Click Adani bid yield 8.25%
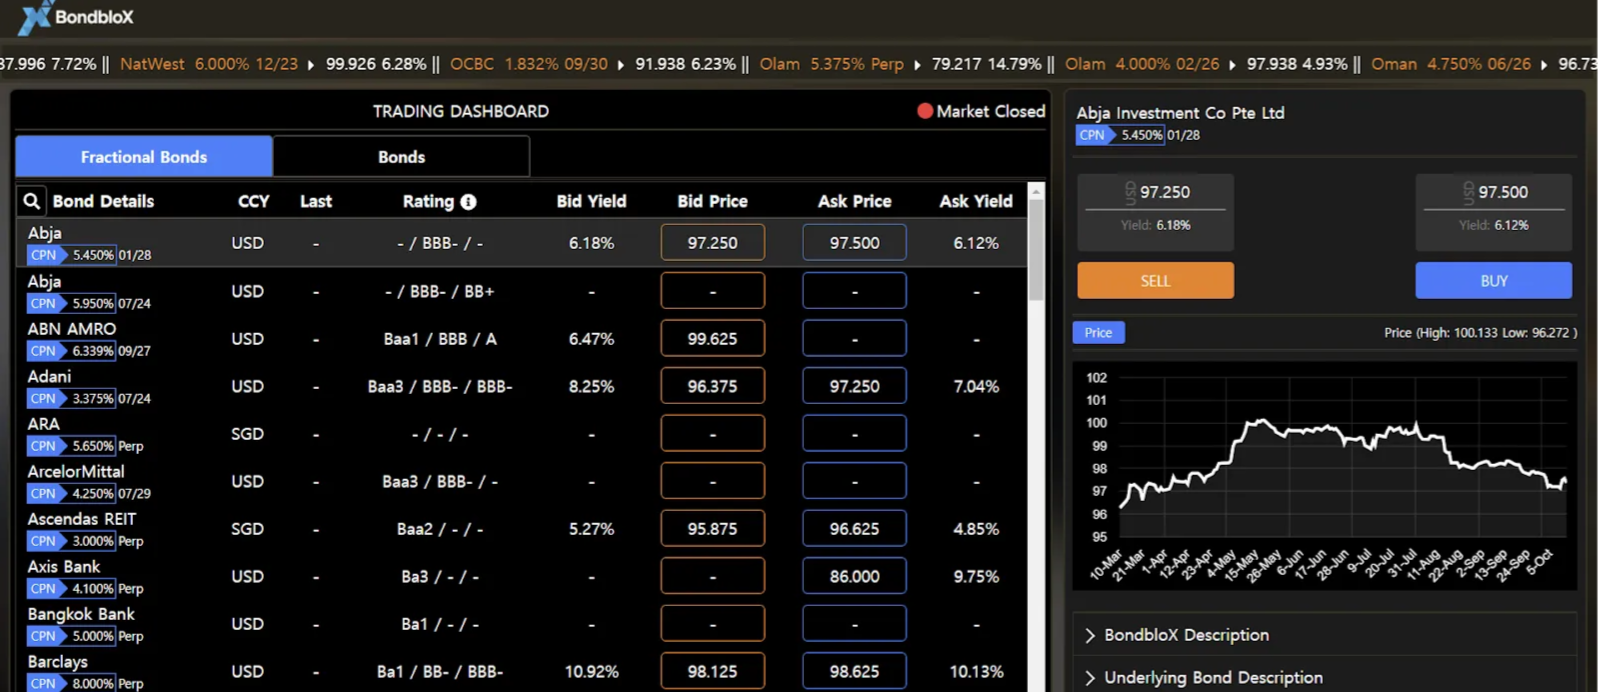The height and width of the screenshot is (692, 1599). [591, 387]
